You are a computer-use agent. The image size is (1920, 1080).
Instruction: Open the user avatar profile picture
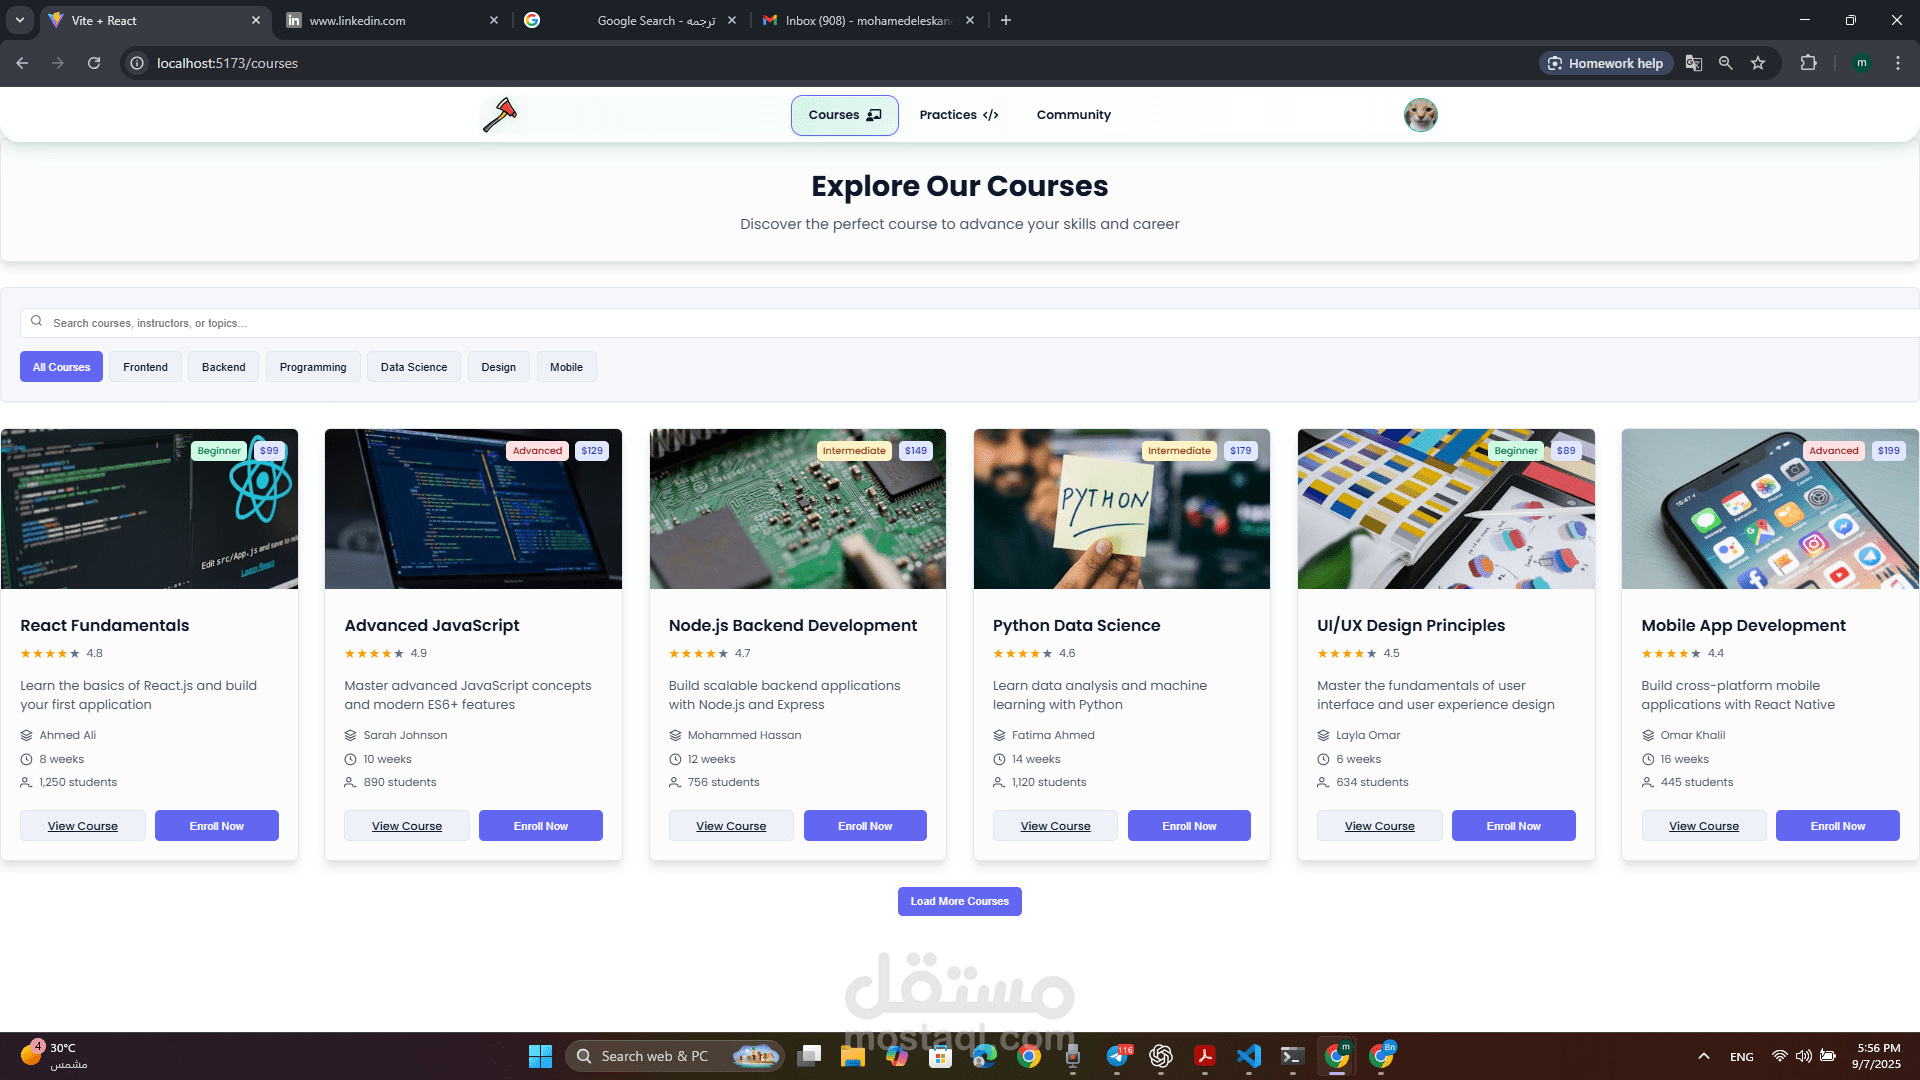pos(1420,115)
